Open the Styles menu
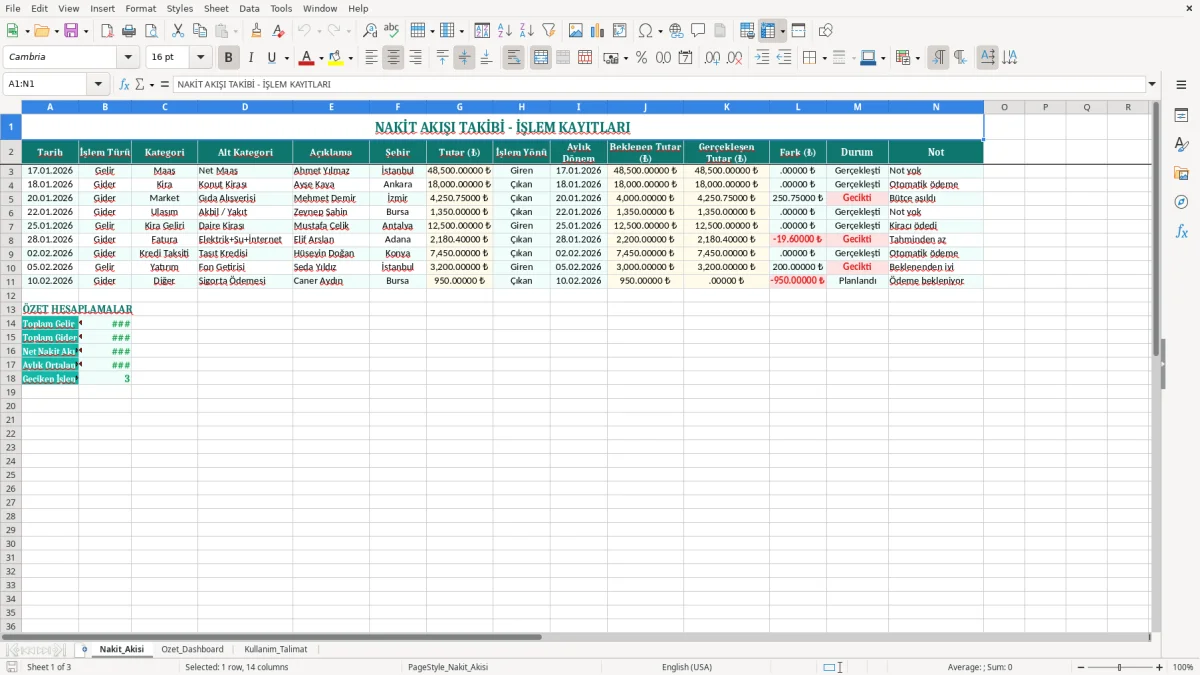The width and height of the screenshot is (1200, 675). coord(180,8)
